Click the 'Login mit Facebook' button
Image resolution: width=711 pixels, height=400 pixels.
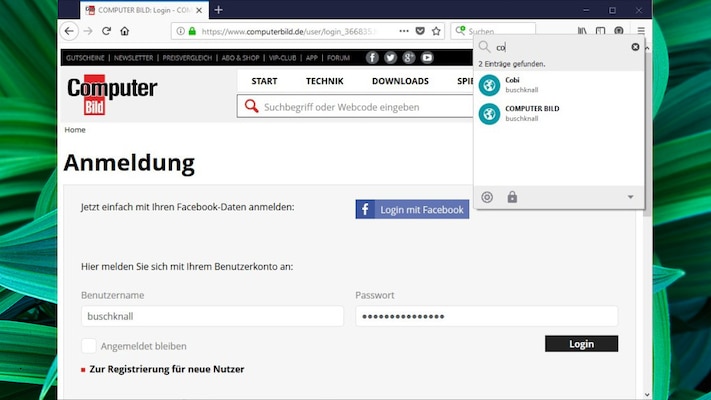coord(412,210)
